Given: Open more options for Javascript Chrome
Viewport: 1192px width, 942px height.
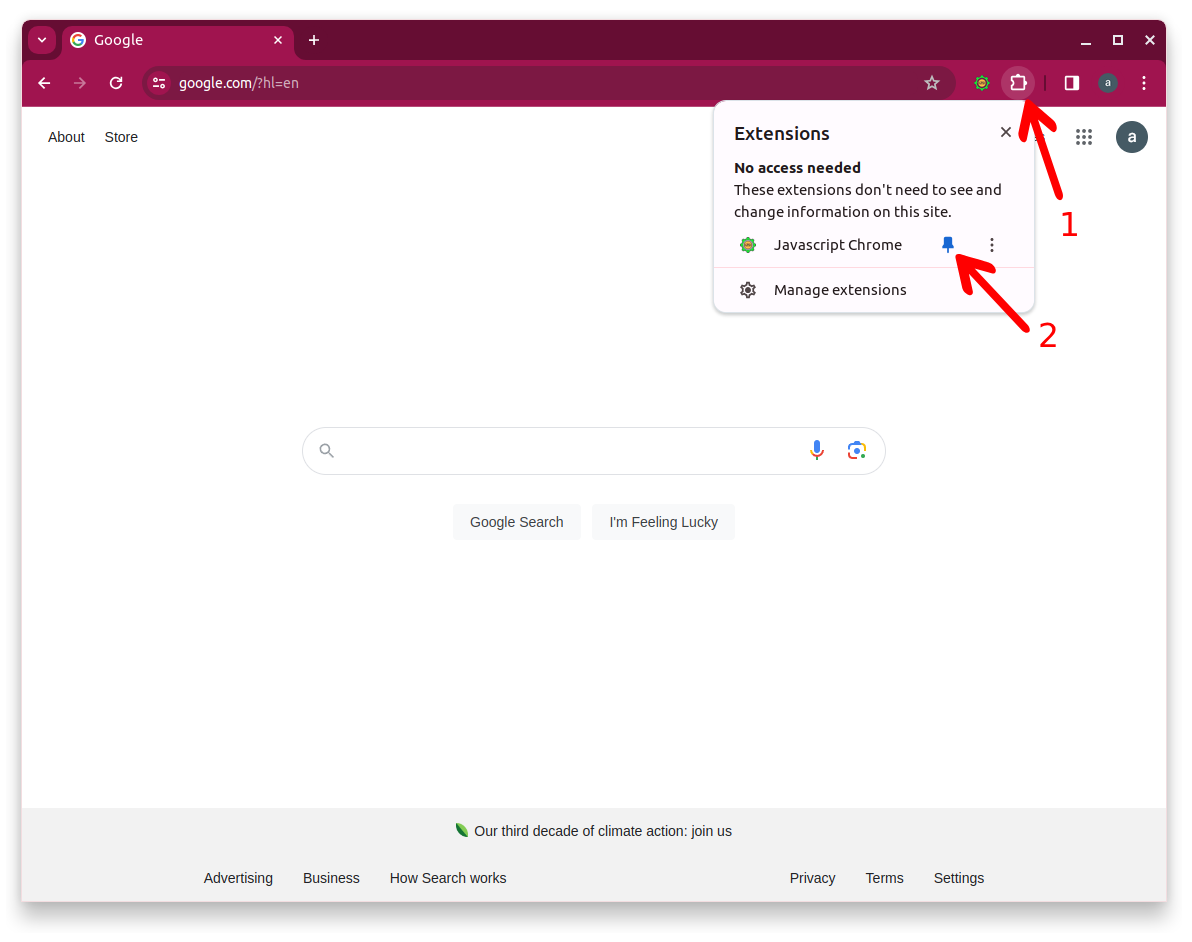Looking at the screenshot, I should [991, 245].
